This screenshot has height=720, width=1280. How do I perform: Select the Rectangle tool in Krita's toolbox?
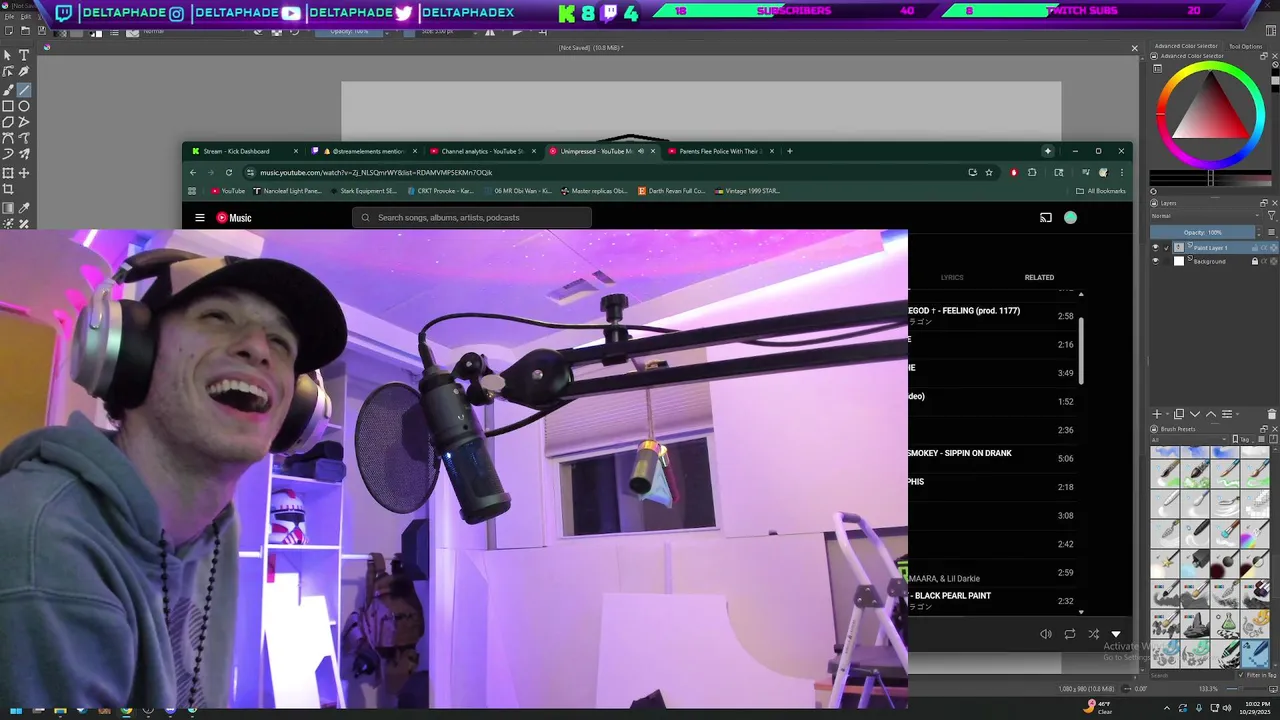[8, 106]
